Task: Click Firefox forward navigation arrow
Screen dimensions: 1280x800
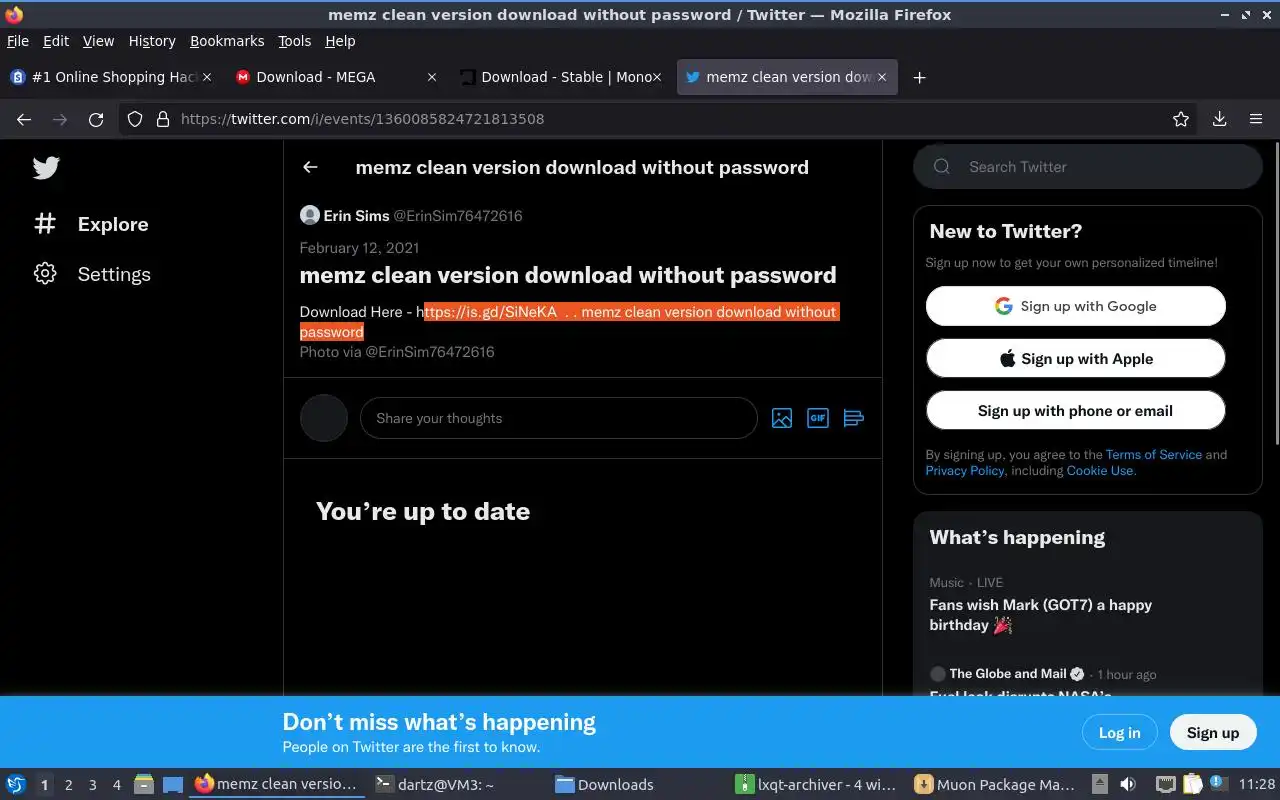Action: pyautogui.click(x=60, y=119)
